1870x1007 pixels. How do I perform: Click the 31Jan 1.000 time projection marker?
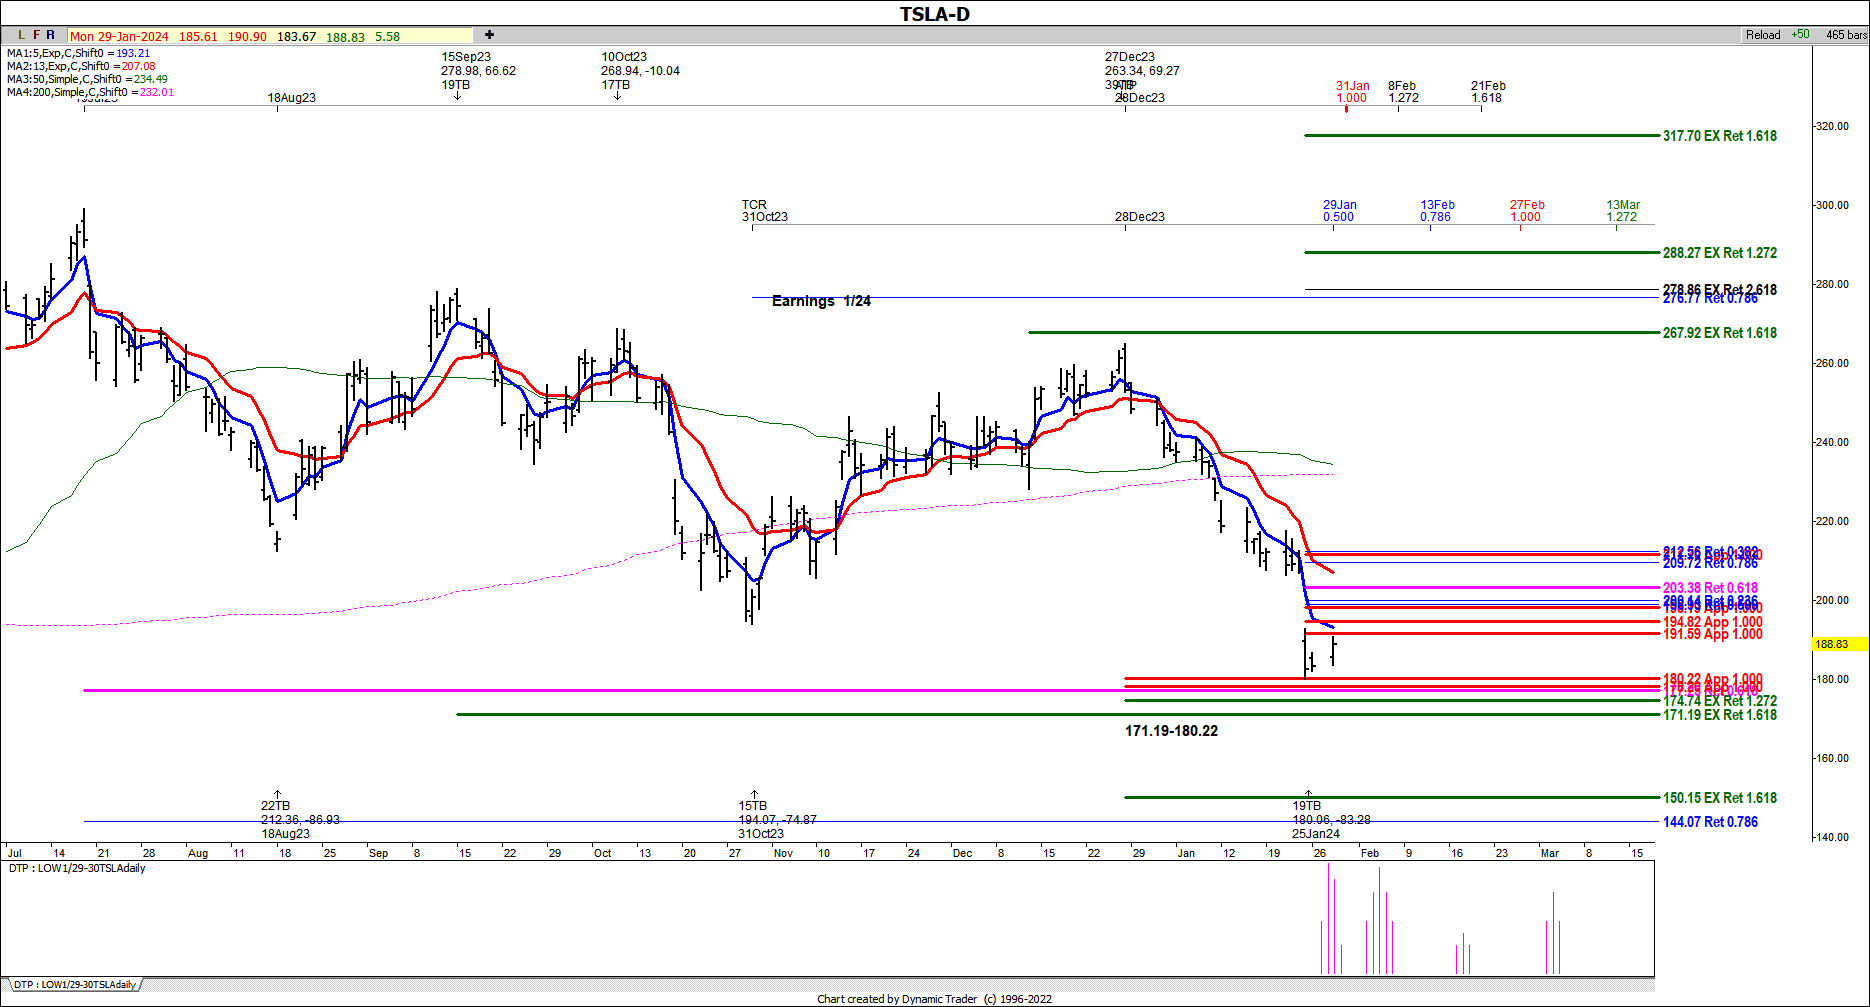[1352, 92]
